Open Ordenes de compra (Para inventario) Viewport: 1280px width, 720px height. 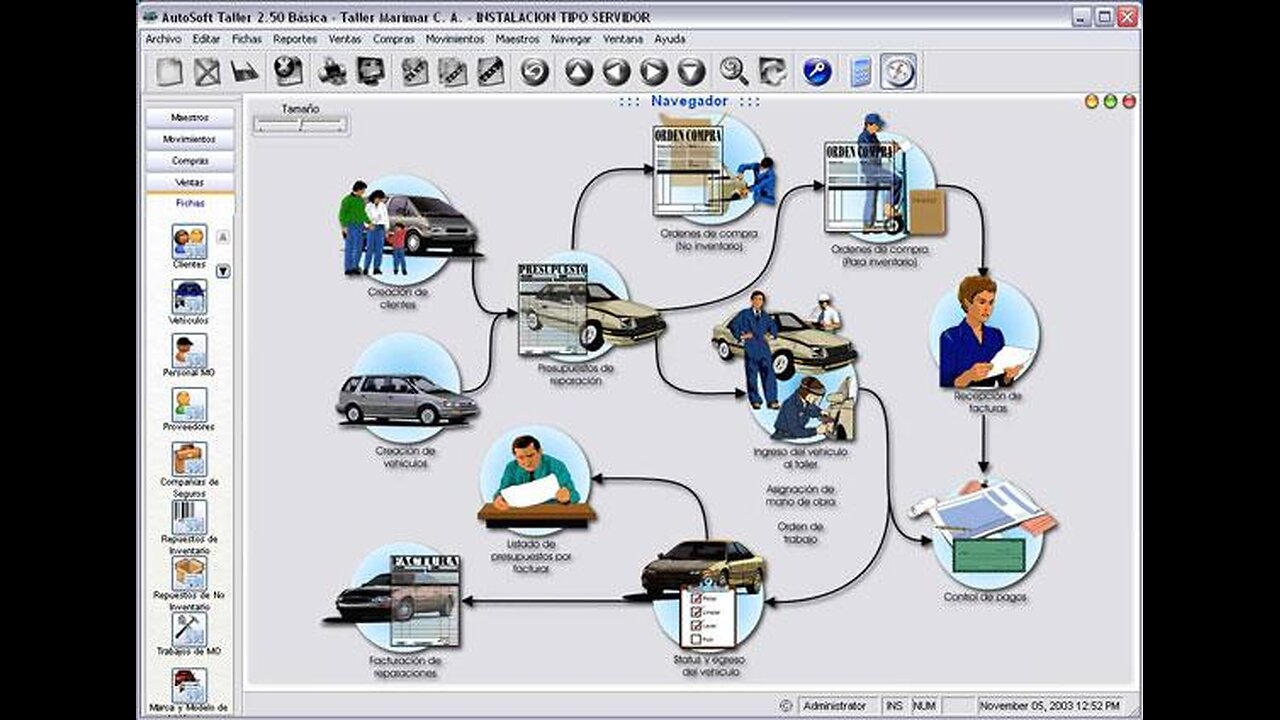tap(883, 176)
